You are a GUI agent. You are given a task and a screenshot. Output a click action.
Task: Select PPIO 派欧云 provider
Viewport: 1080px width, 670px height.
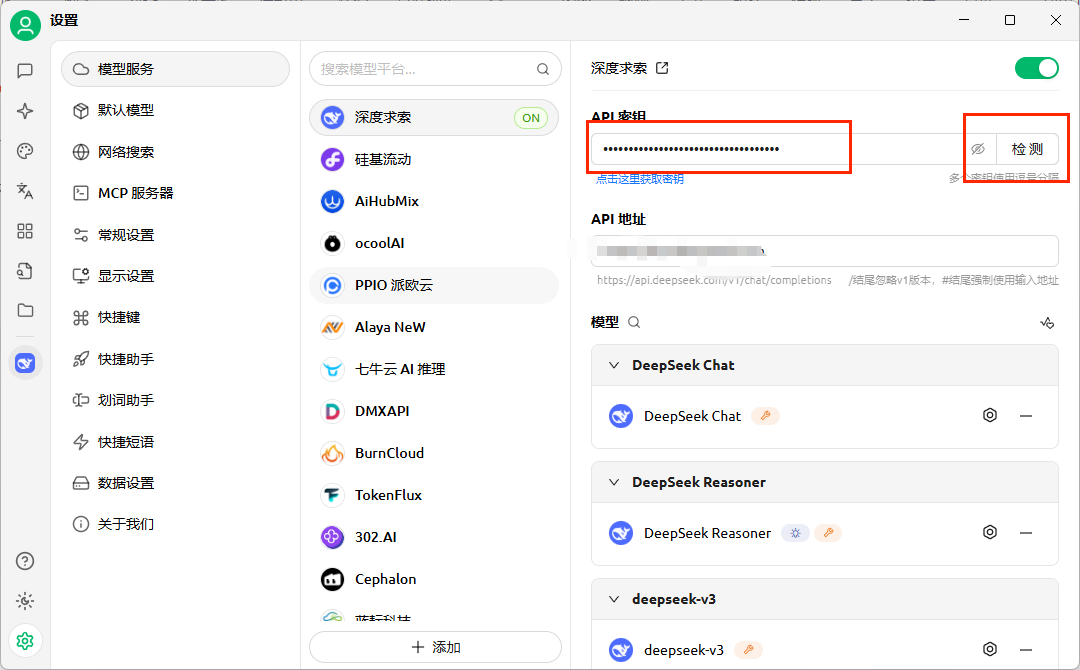pyautogui.click(x=434, y=285)
